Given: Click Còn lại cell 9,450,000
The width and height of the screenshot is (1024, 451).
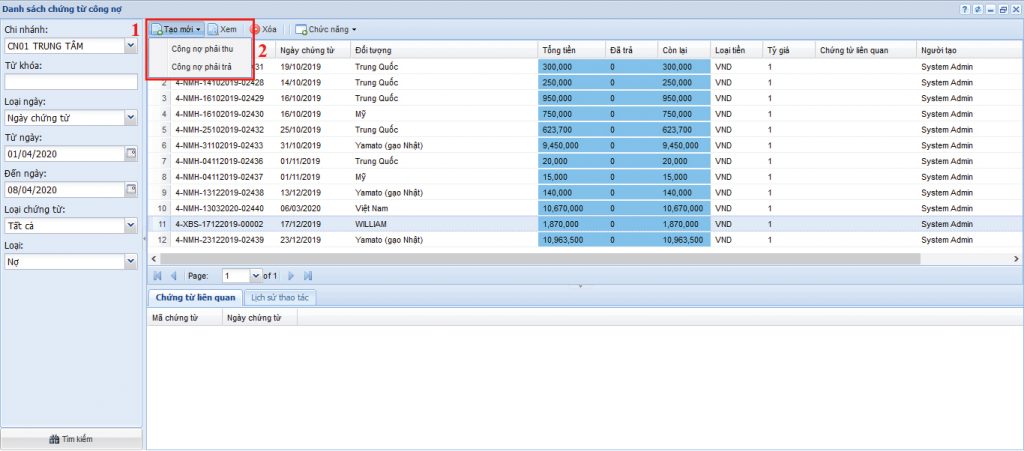Looking at the screenshot, I should pyautogui.click(x=683, y=146).
